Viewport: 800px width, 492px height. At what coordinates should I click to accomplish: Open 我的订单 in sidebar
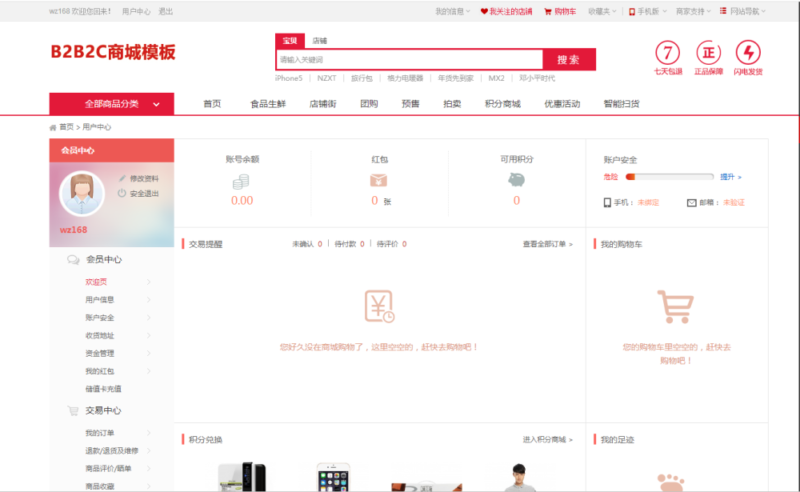click(99, 433)
